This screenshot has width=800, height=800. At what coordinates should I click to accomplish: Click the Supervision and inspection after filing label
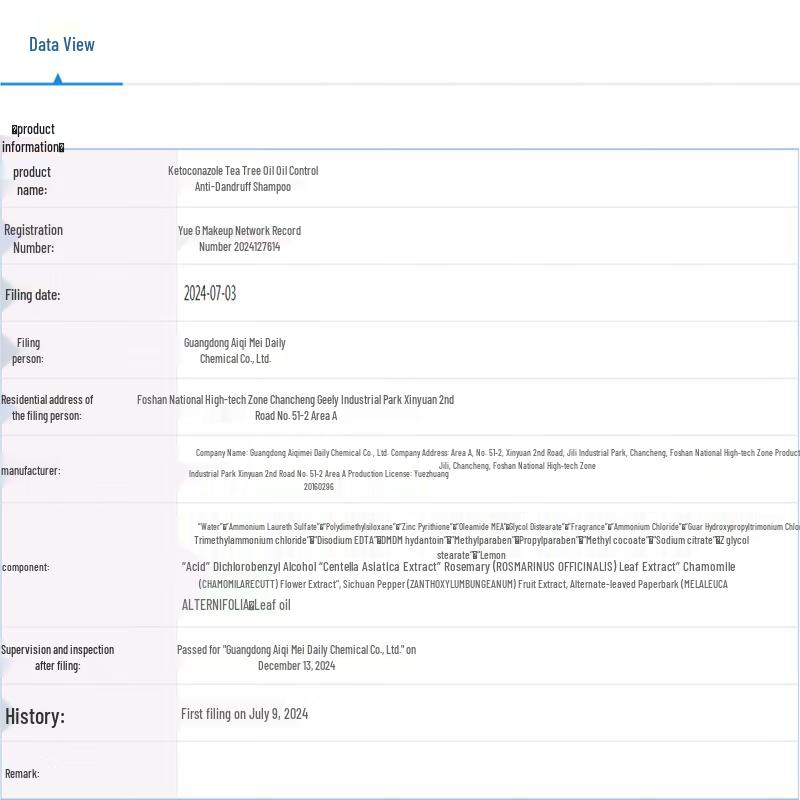coord(57,658)
